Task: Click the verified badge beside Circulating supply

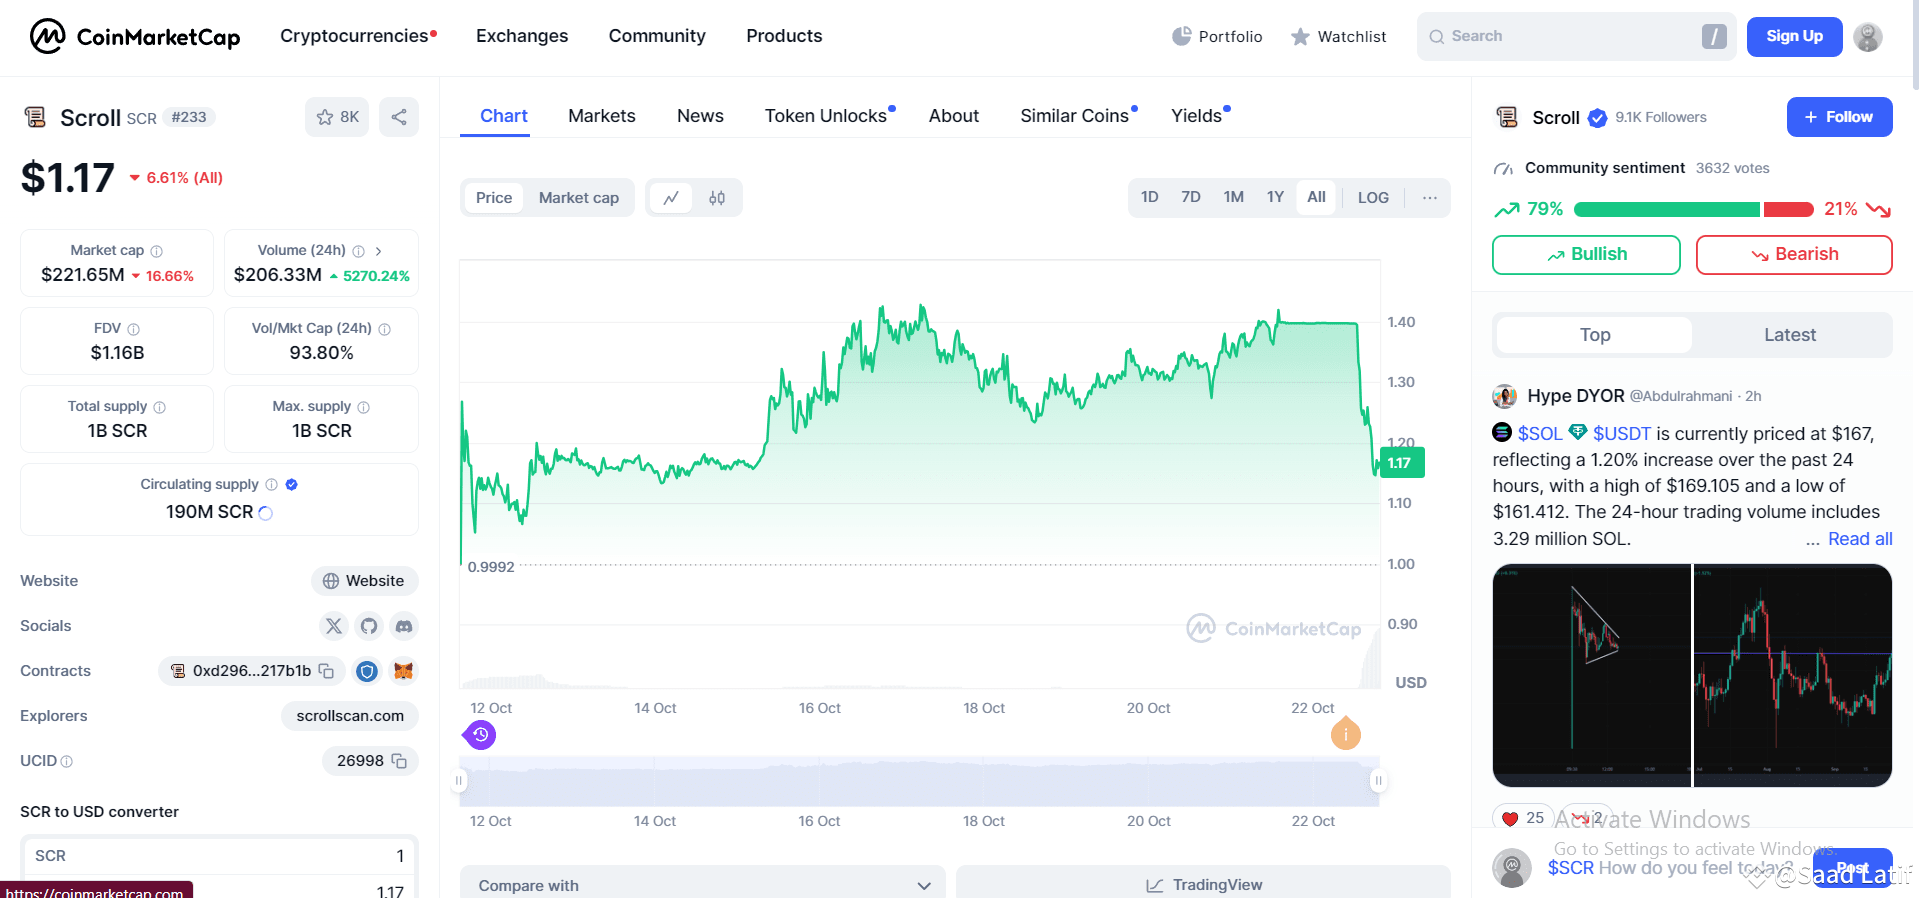Action: 292,485
